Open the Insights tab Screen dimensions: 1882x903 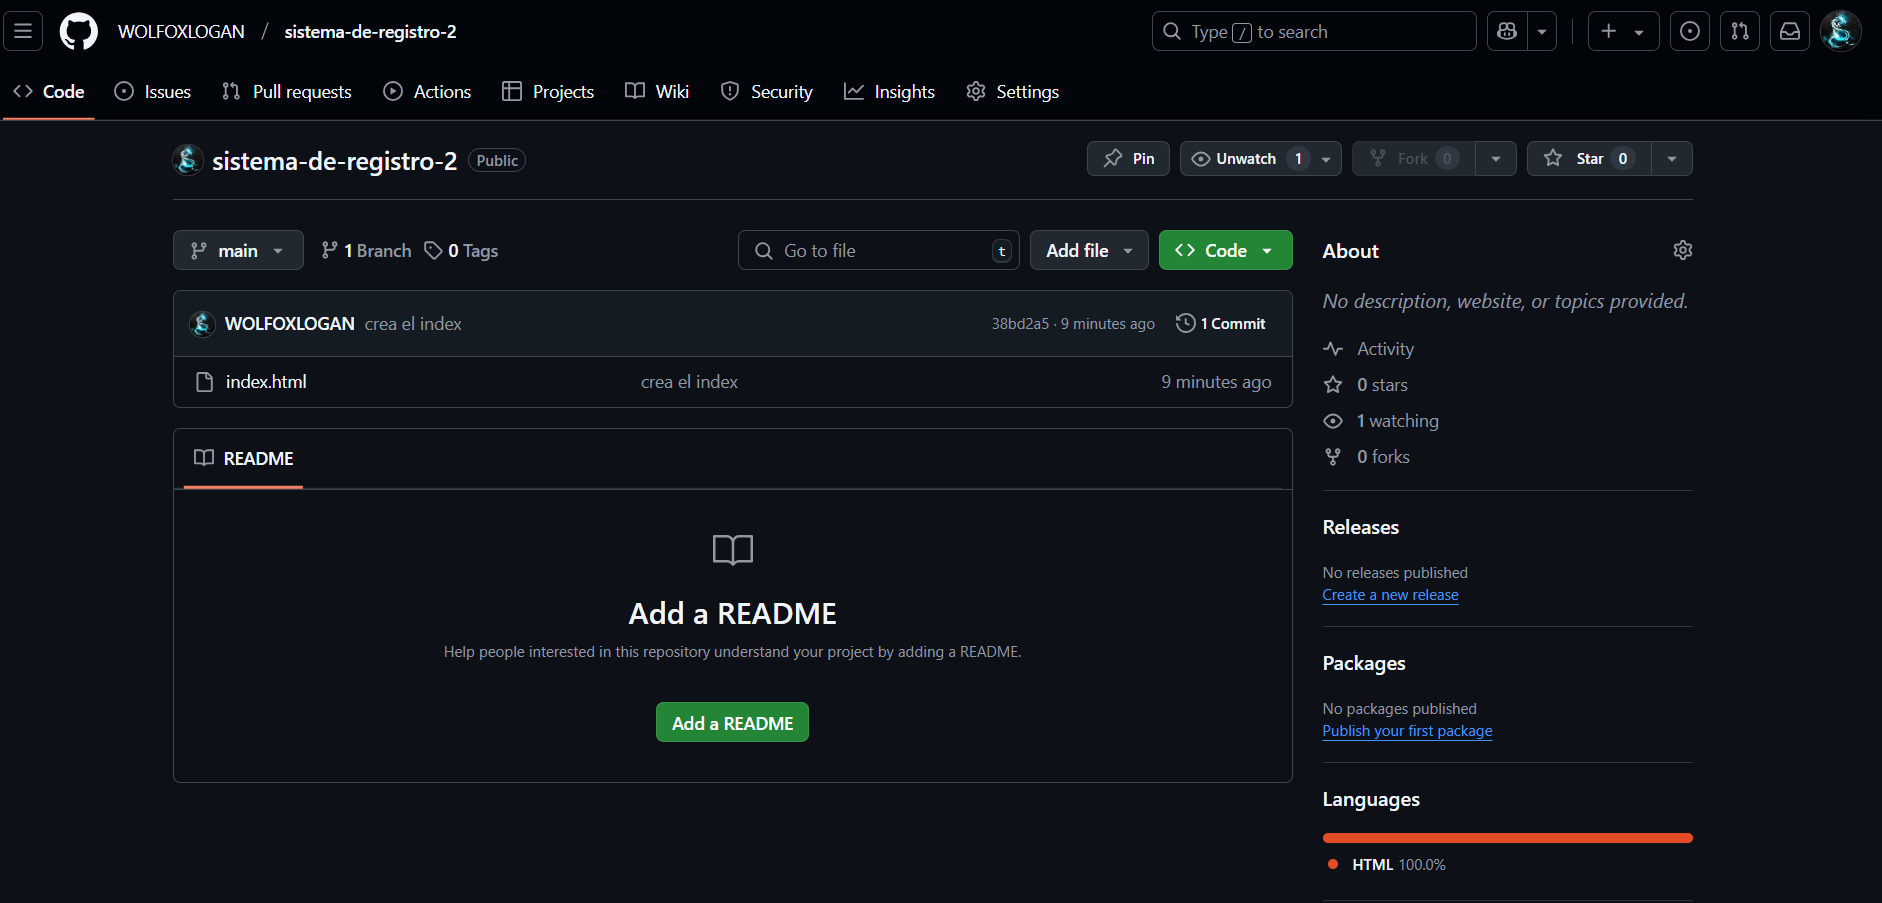pyautogui.click(x=890, y=91)
